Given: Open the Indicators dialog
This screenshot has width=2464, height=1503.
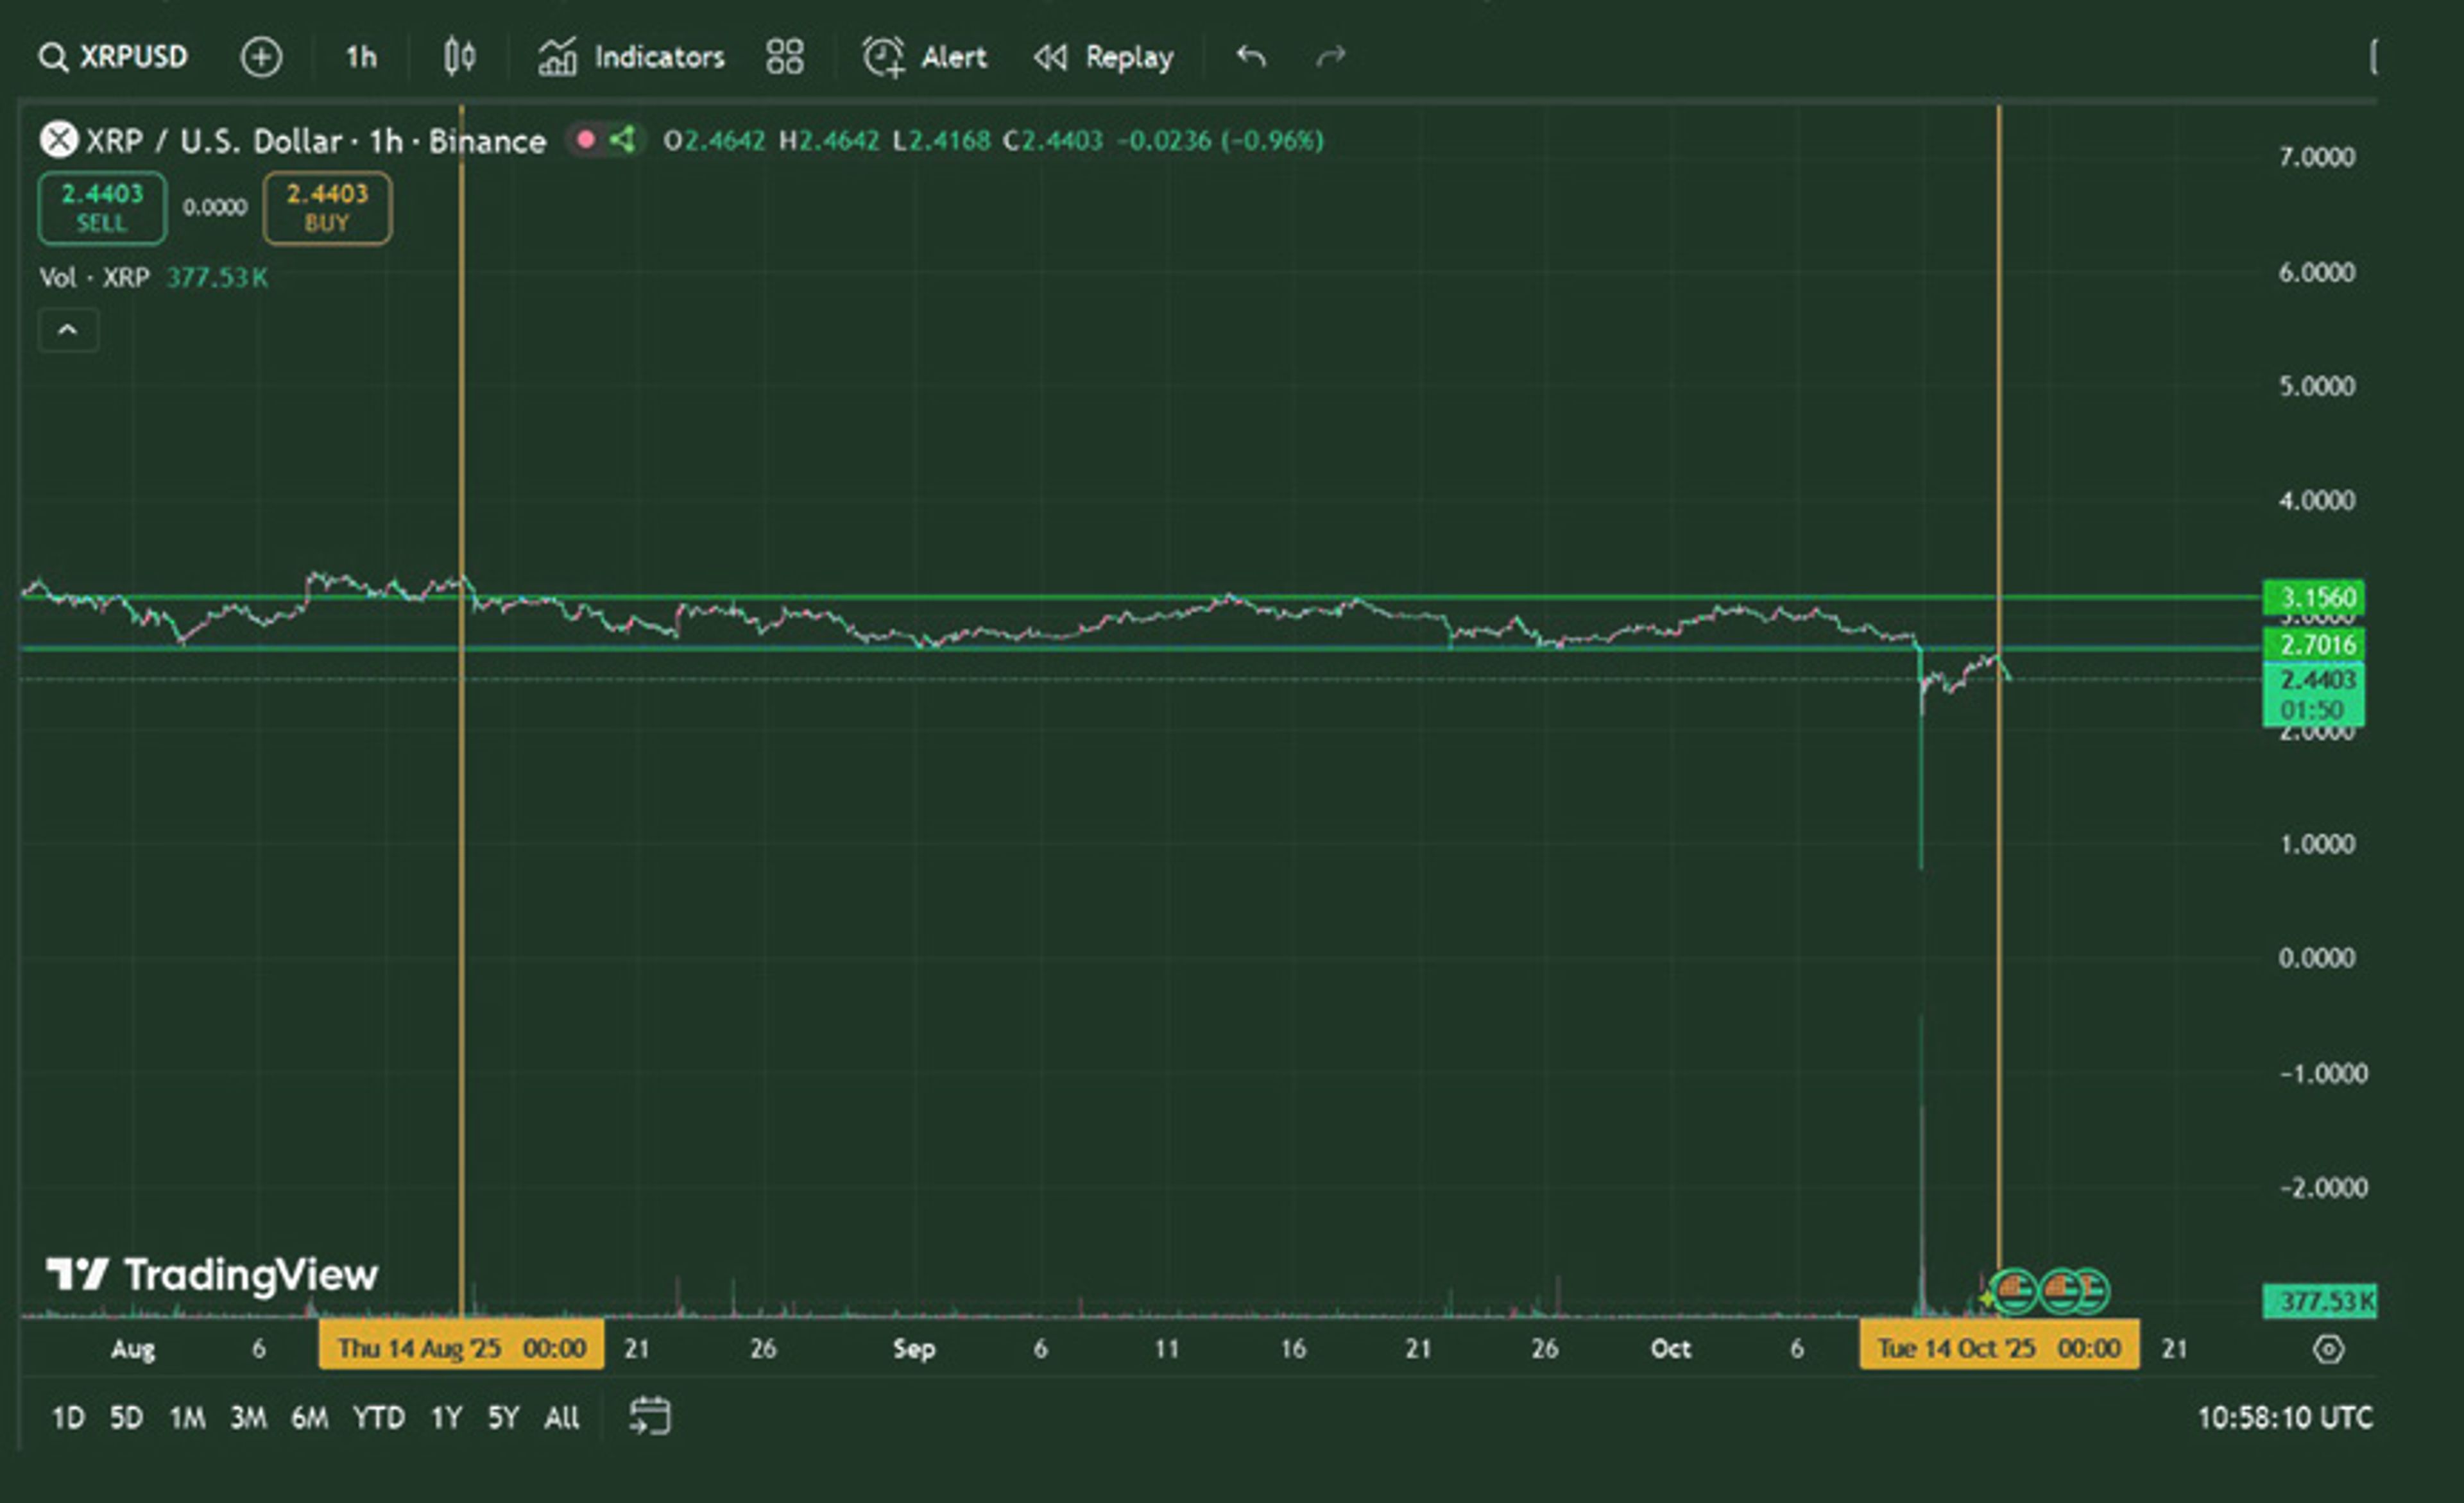Looking at the screenshot, I should click(631, 57).
